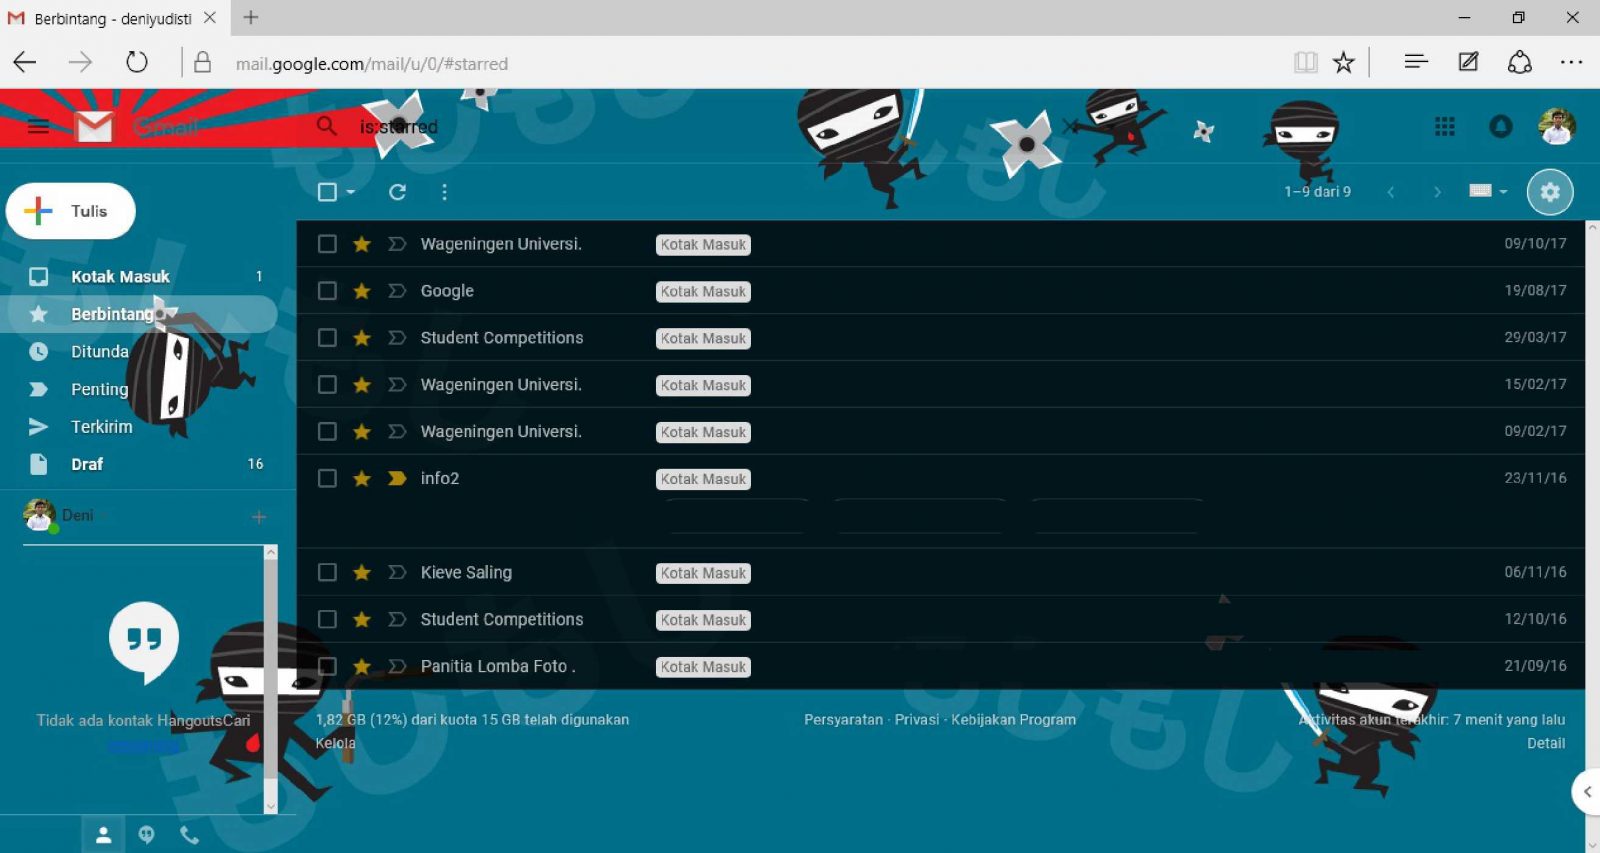The image size is (1600, 853).
Task: Tick the select-all checkbox in the toolbar
Action: (327, 192)
